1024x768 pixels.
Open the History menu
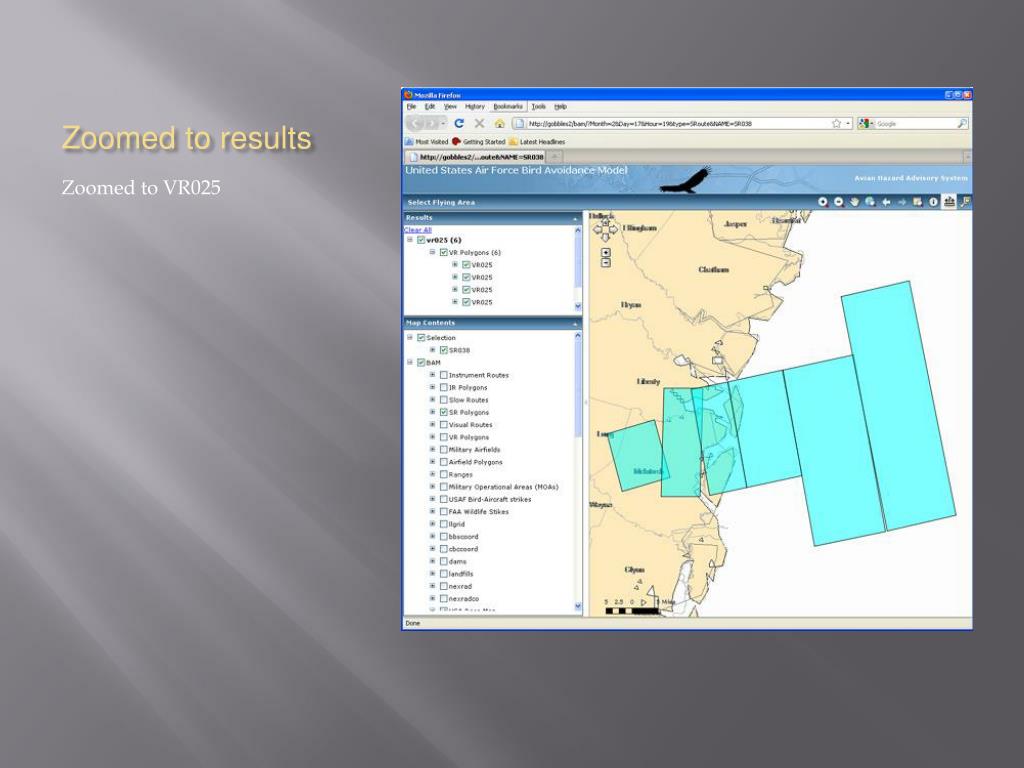tap(475, 106)
